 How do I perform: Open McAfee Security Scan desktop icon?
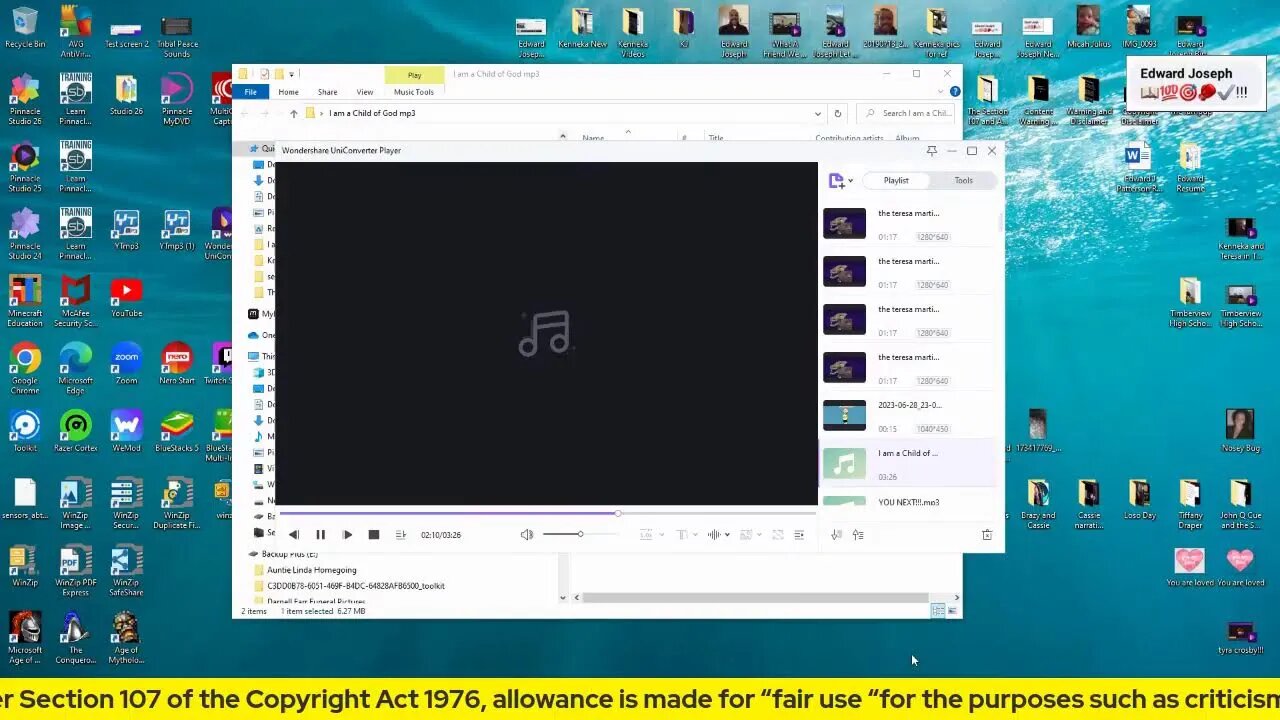point(76,302)
